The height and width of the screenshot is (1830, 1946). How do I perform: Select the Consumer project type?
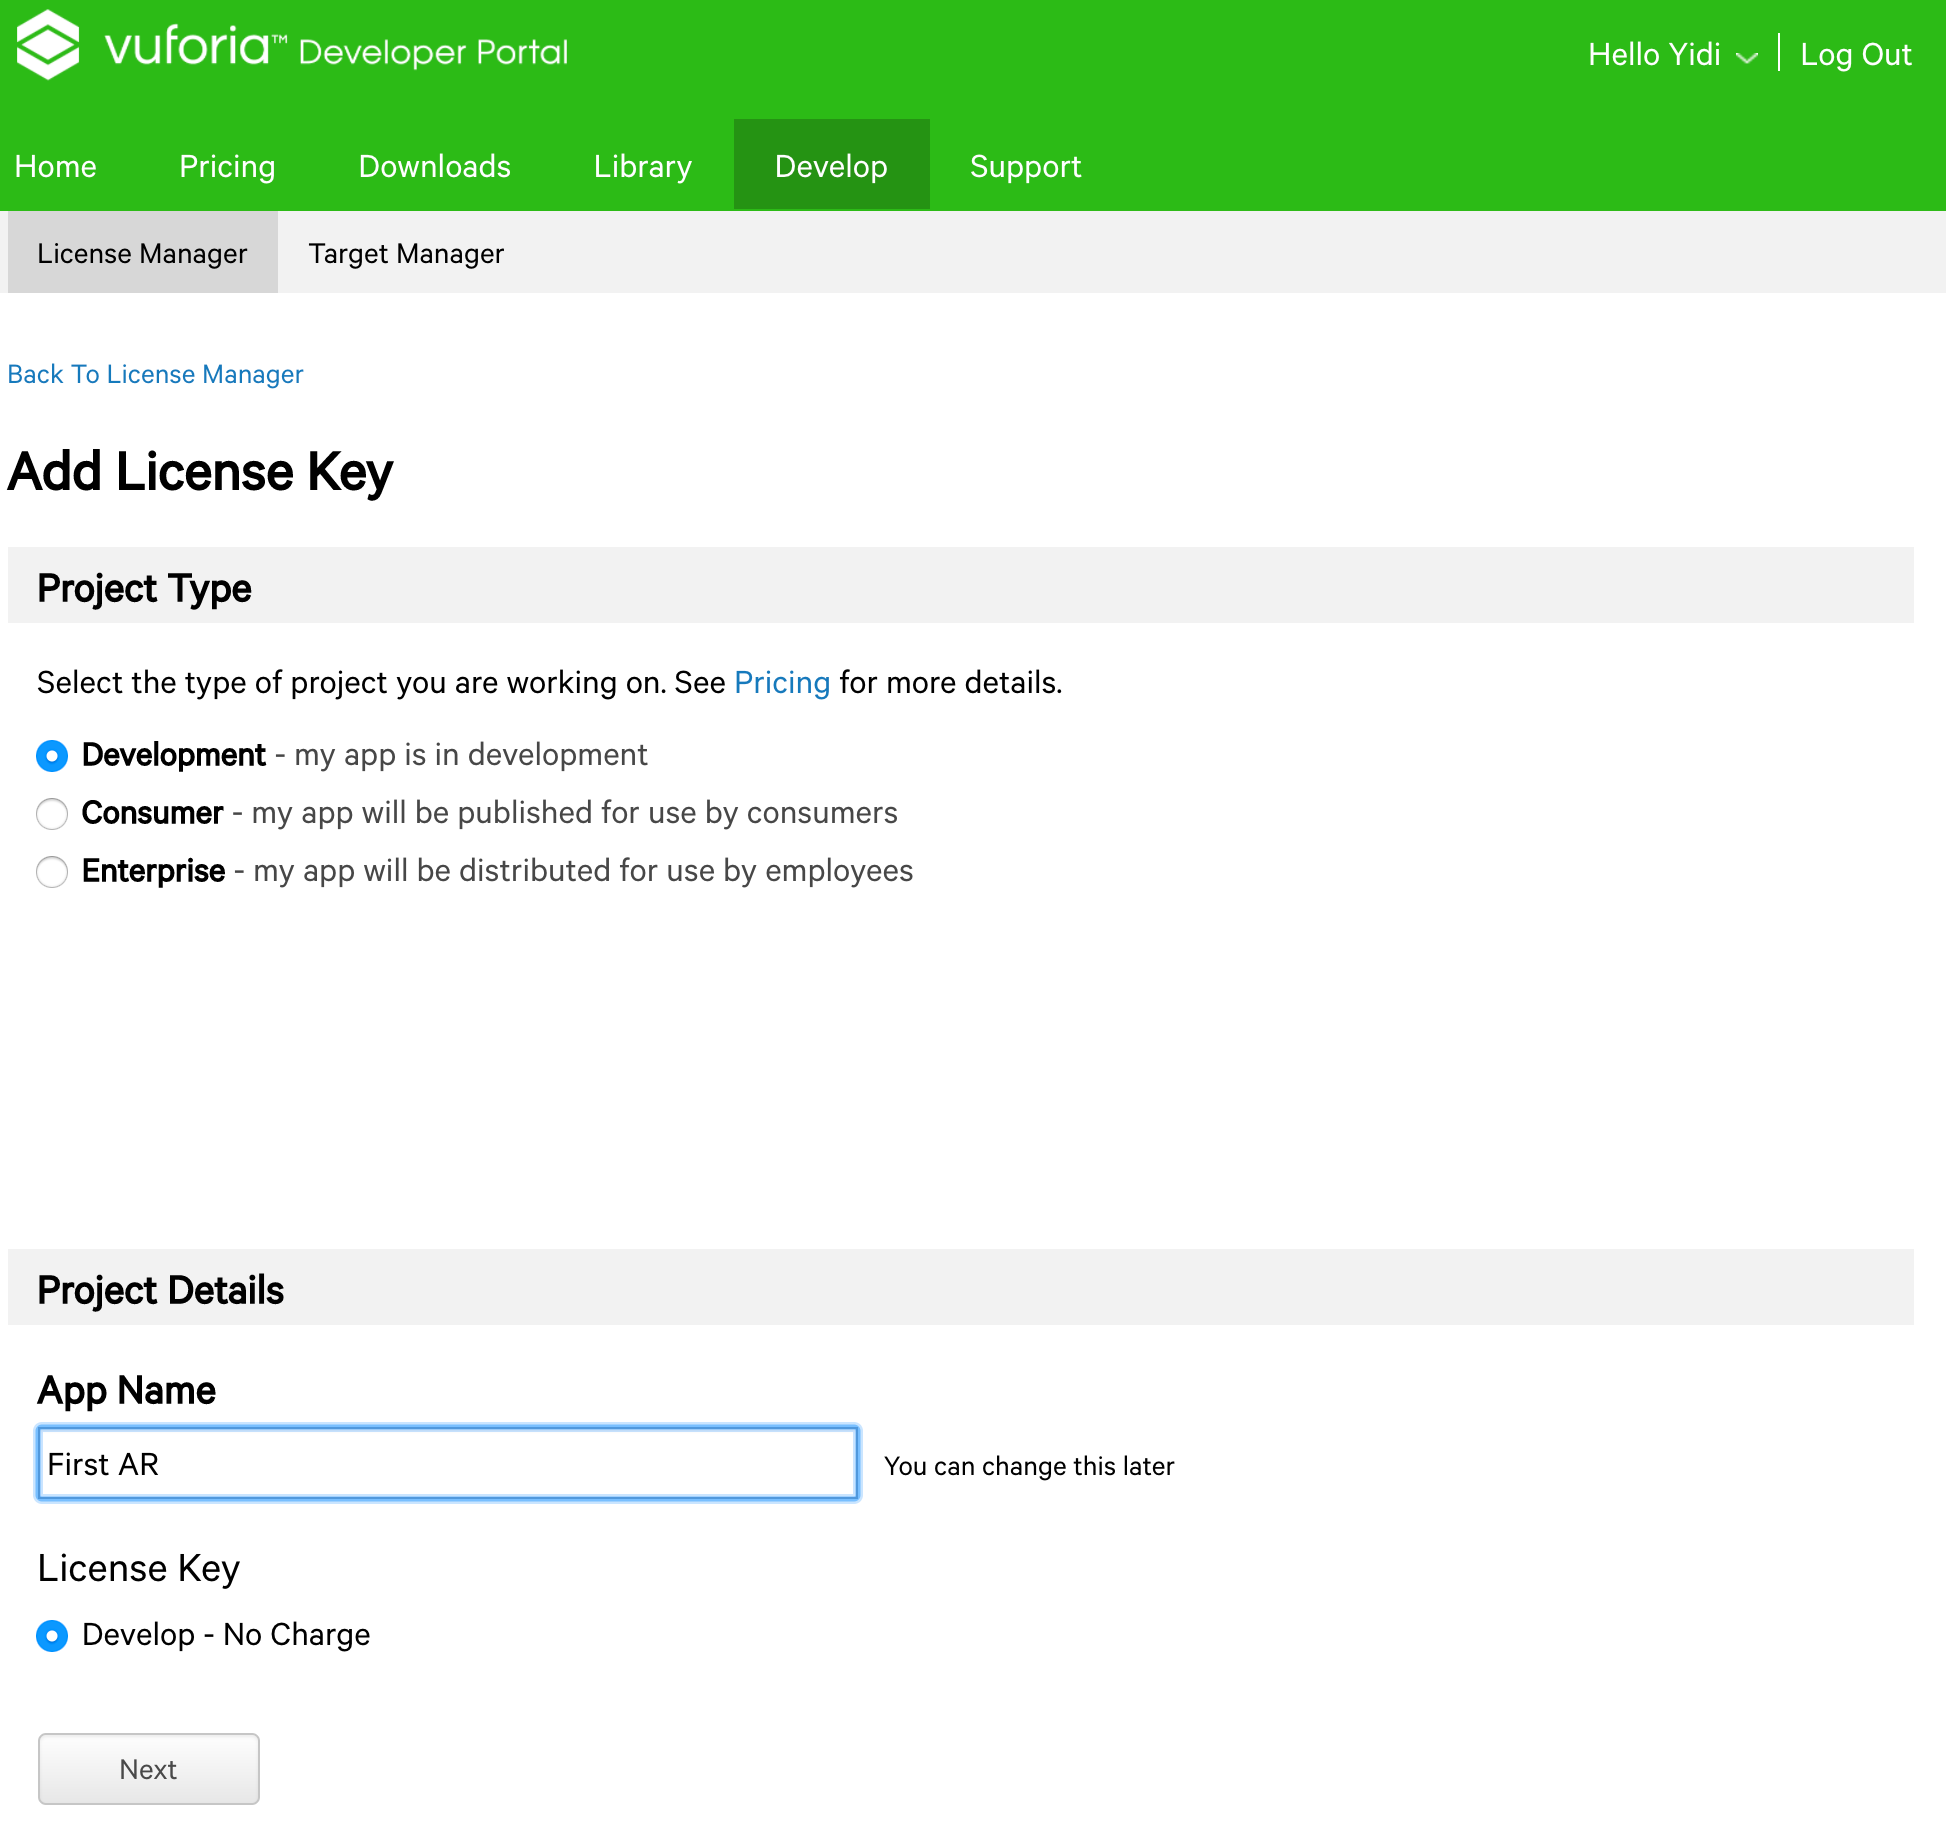(x=52, y=814)
